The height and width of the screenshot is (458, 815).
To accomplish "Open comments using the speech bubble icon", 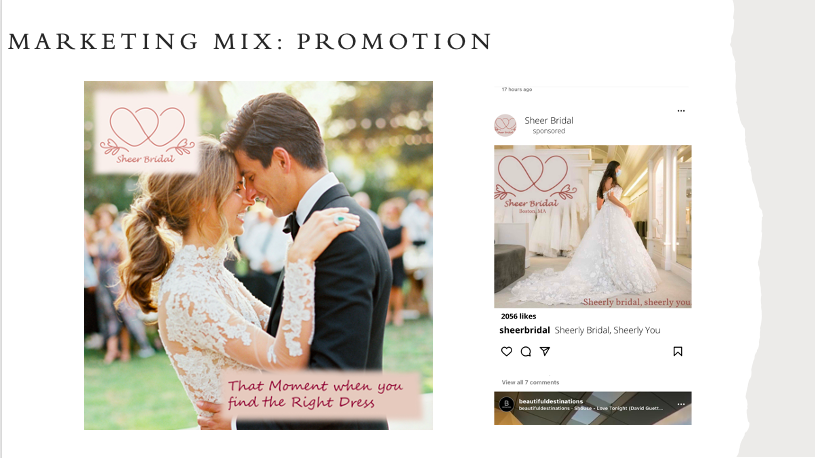I will click(525, 351).
